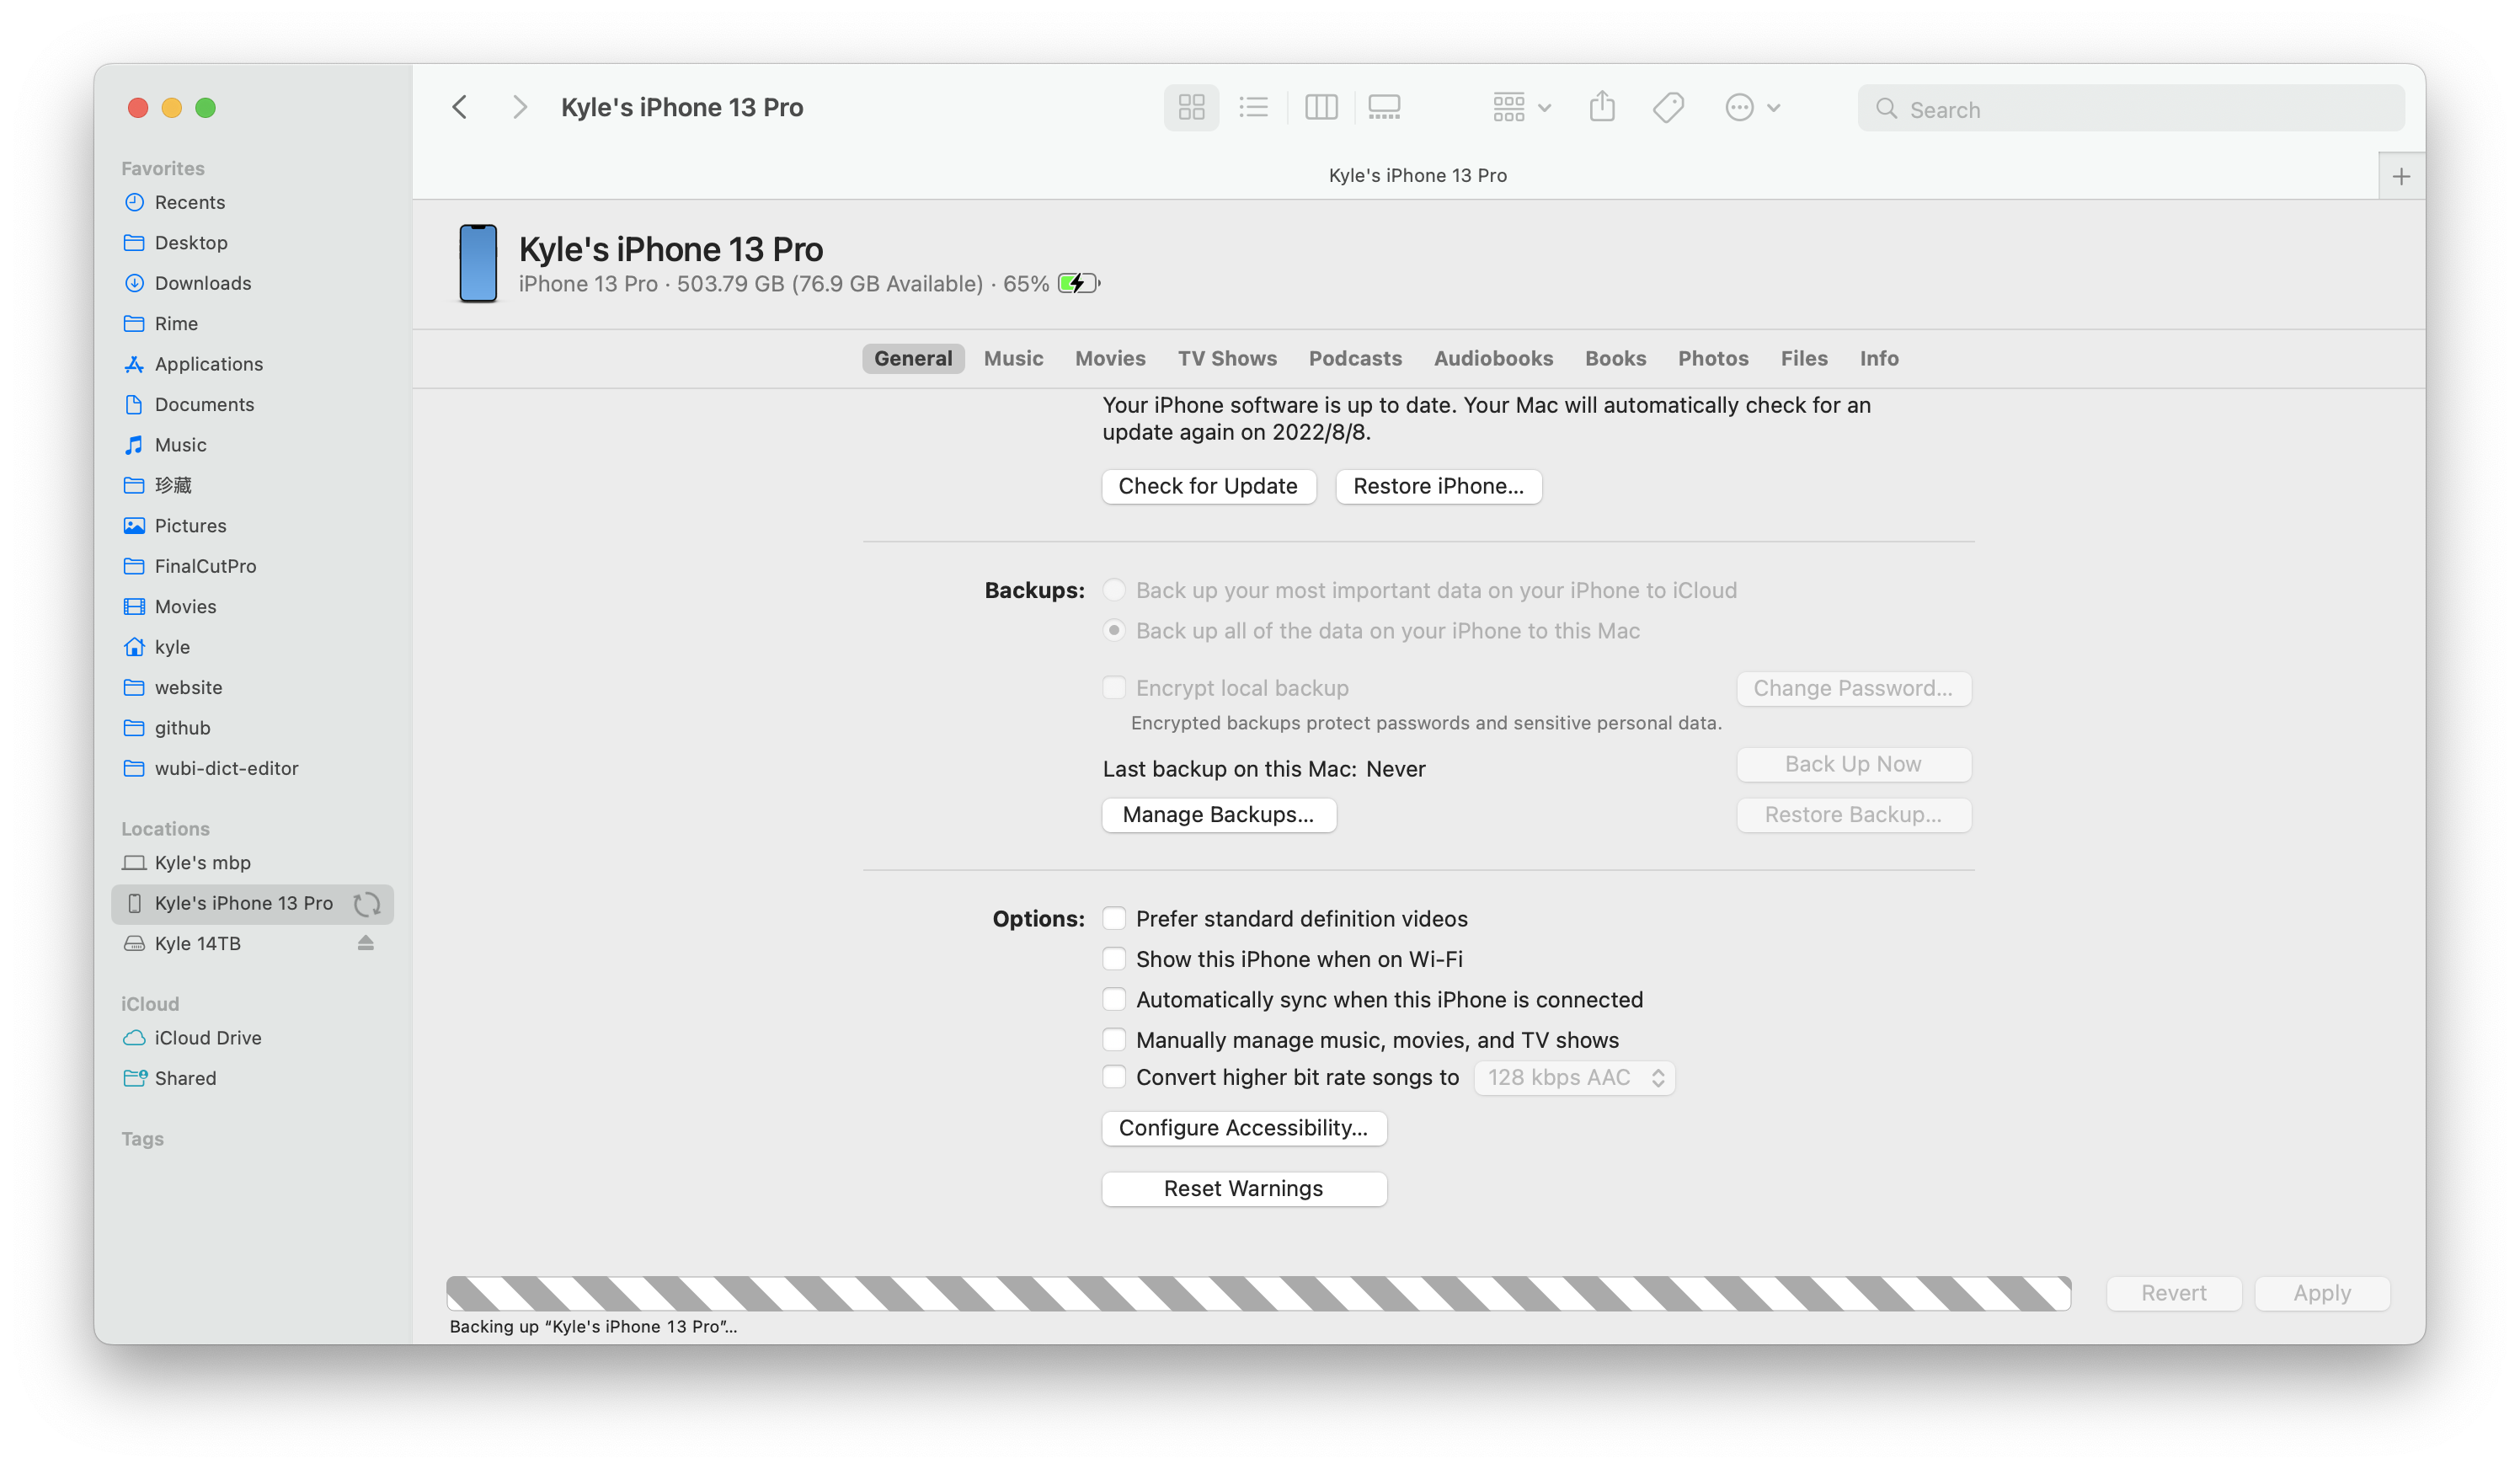
Task: Open Desktop folder in the sidebar
Action: click(253, 243)
